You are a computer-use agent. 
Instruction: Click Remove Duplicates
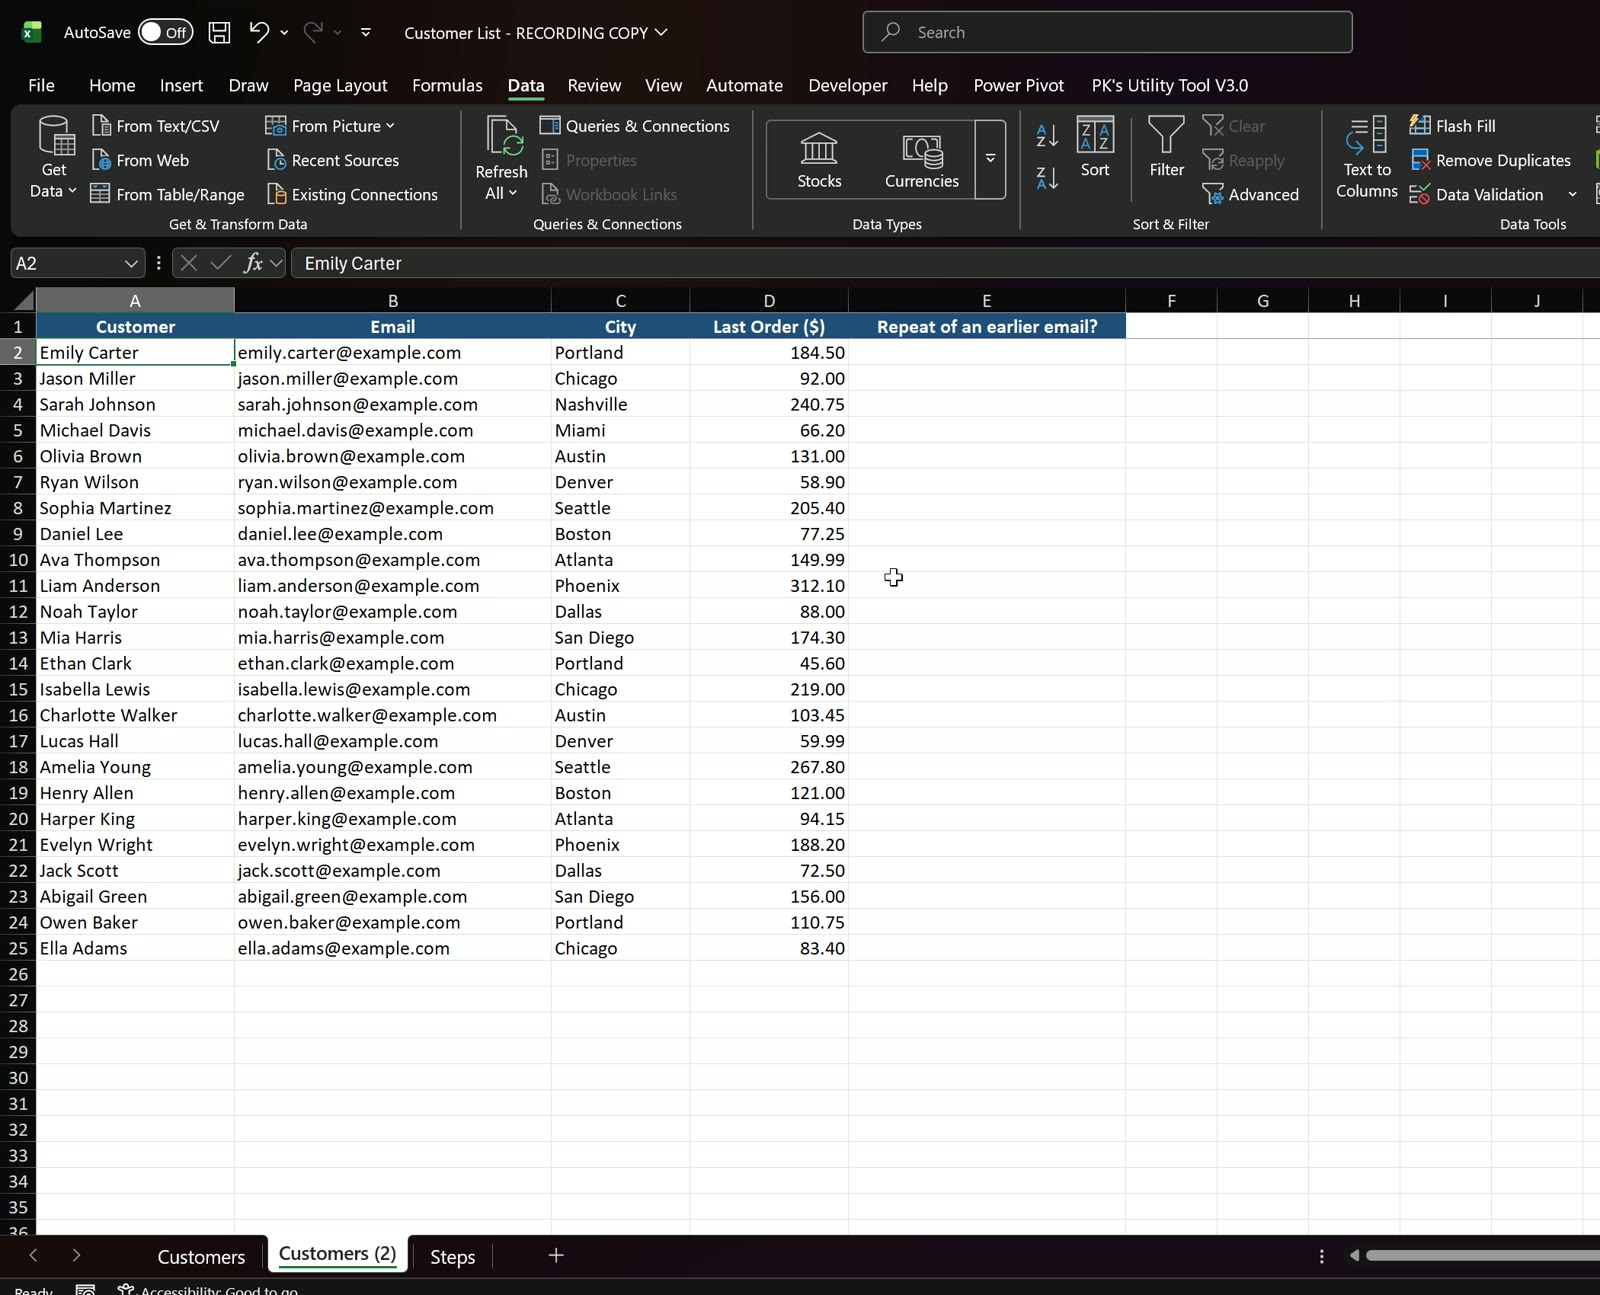click(1490, 160)
